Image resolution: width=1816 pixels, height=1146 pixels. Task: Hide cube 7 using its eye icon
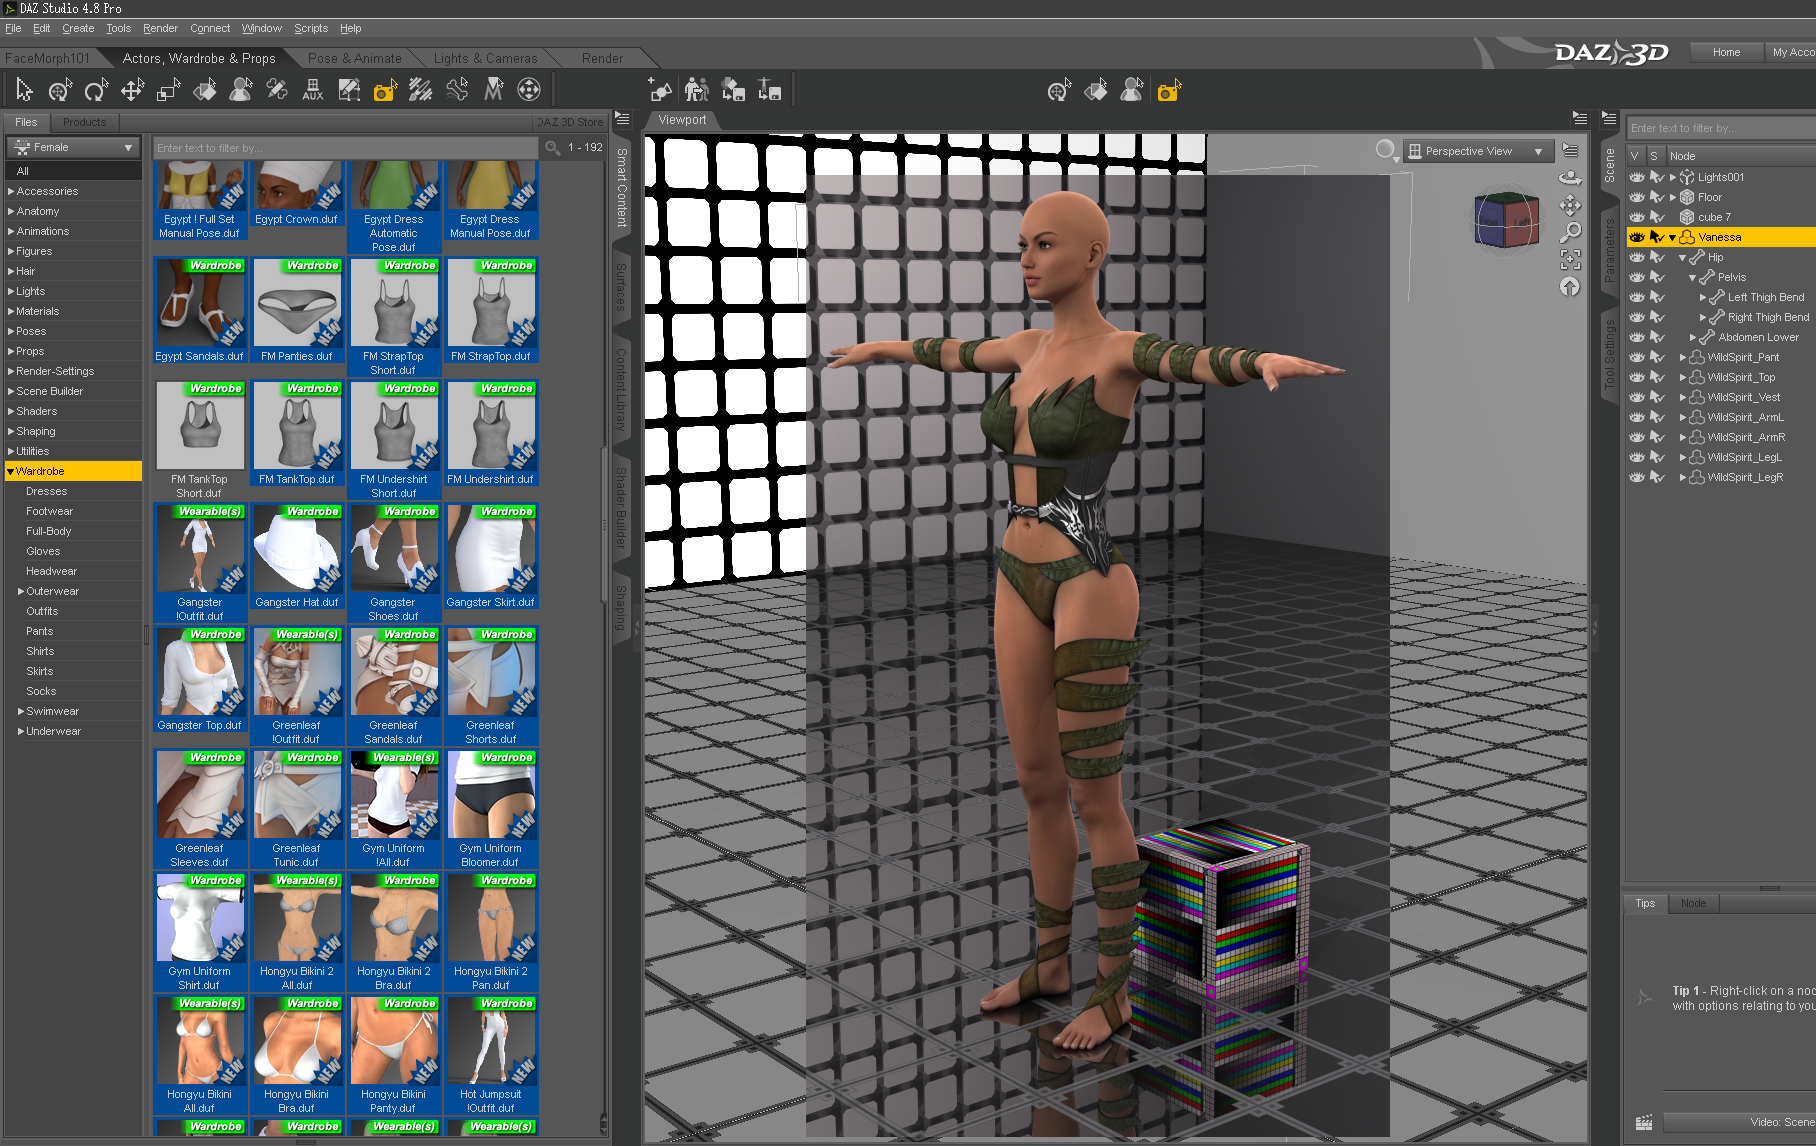[x=1636, y=217]
